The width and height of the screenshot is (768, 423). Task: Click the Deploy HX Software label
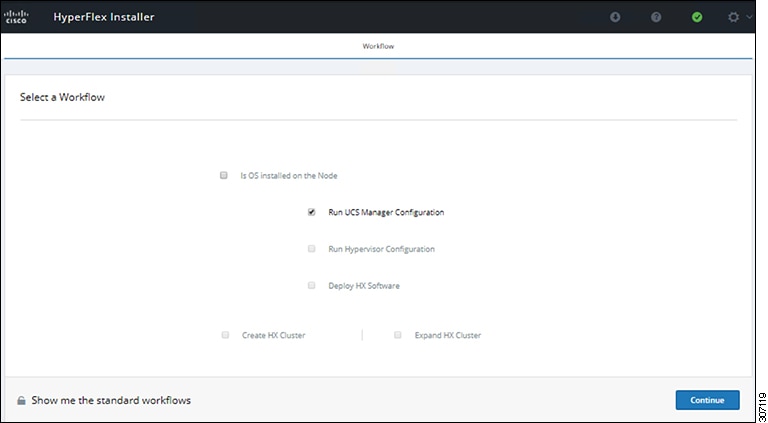click(364, 286)
